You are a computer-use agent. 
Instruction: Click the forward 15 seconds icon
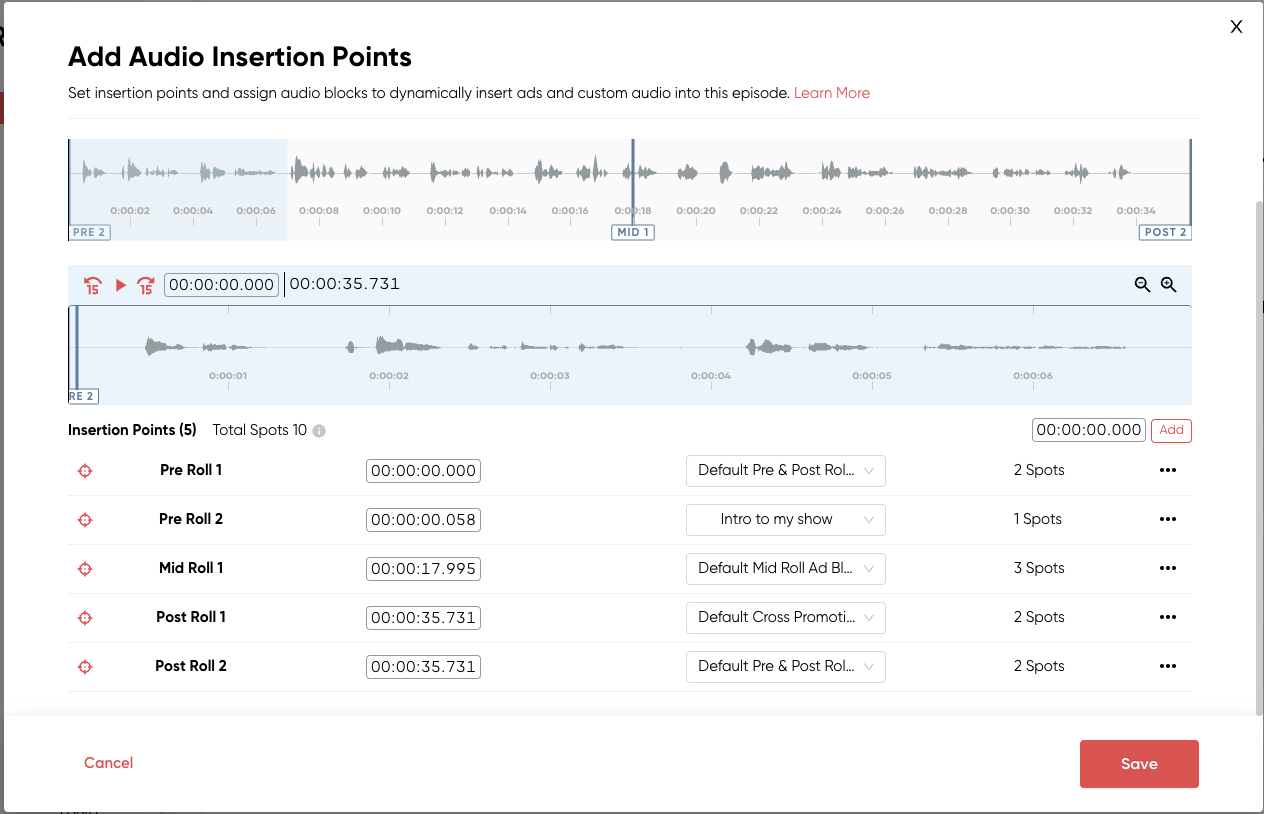coord(146,285)
